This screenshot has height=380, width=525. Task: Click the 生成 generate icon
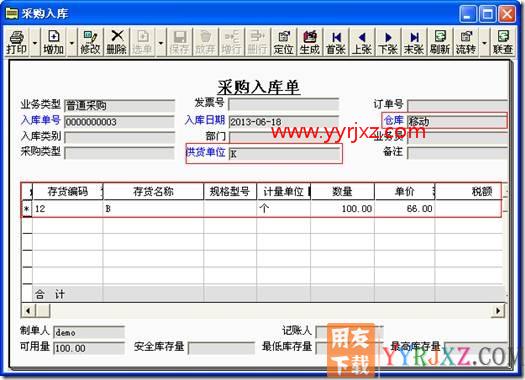pos(309,42)
